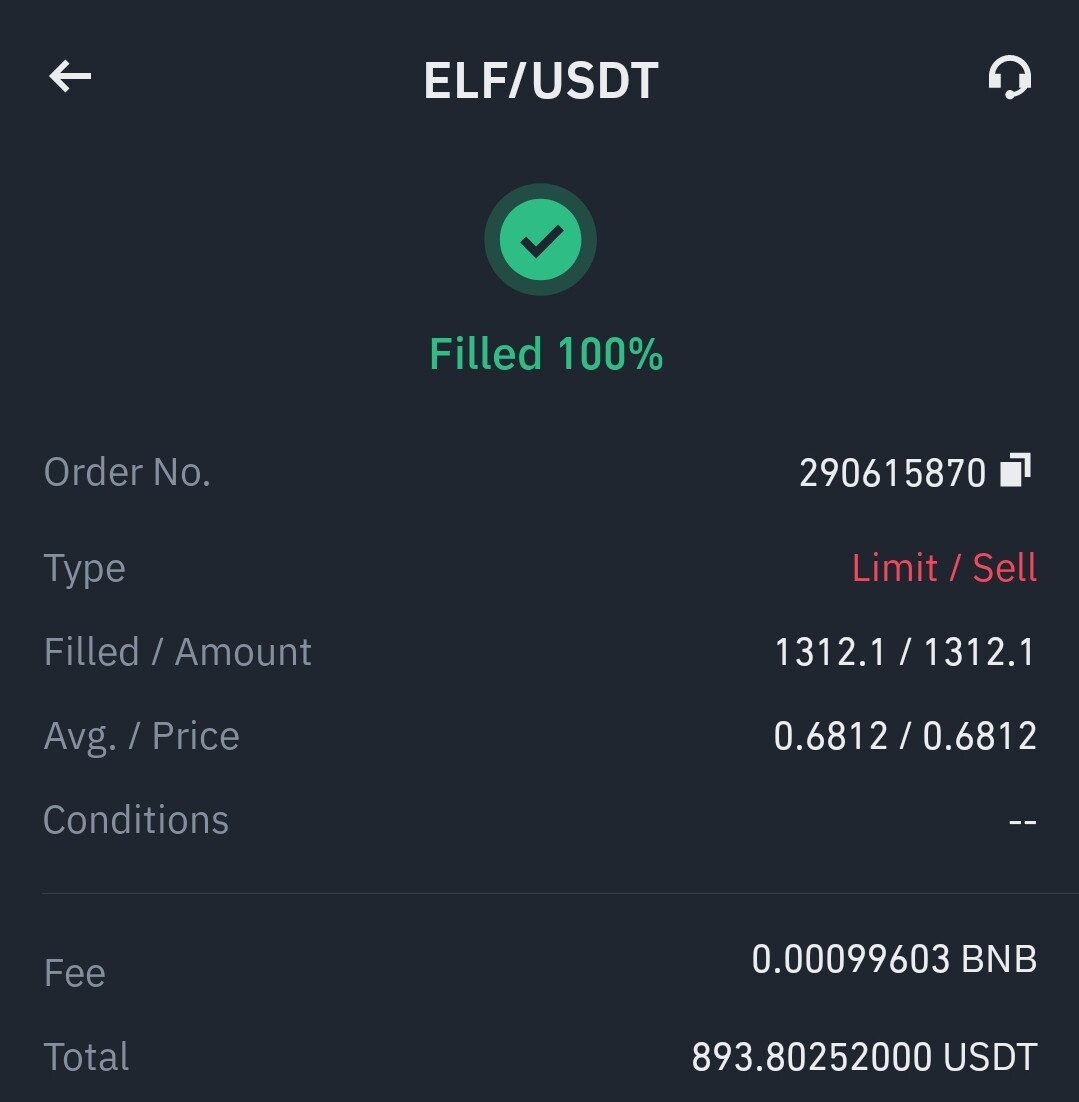Select the ELF/USDT pair title
The image size is (1079, 1102).
tap(541, 80)
